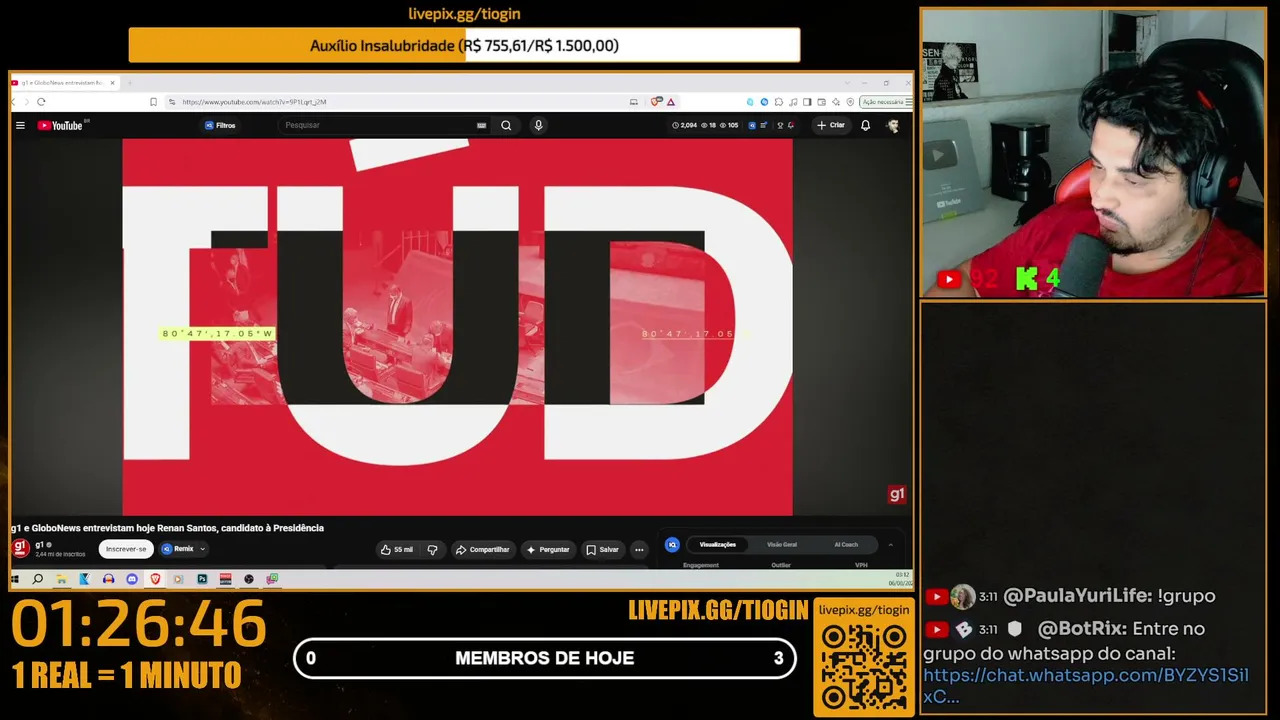The height and width of the screenshot is (720, 1280).
Task: Click the Compartilhar share button
Action: click(482, 549)
